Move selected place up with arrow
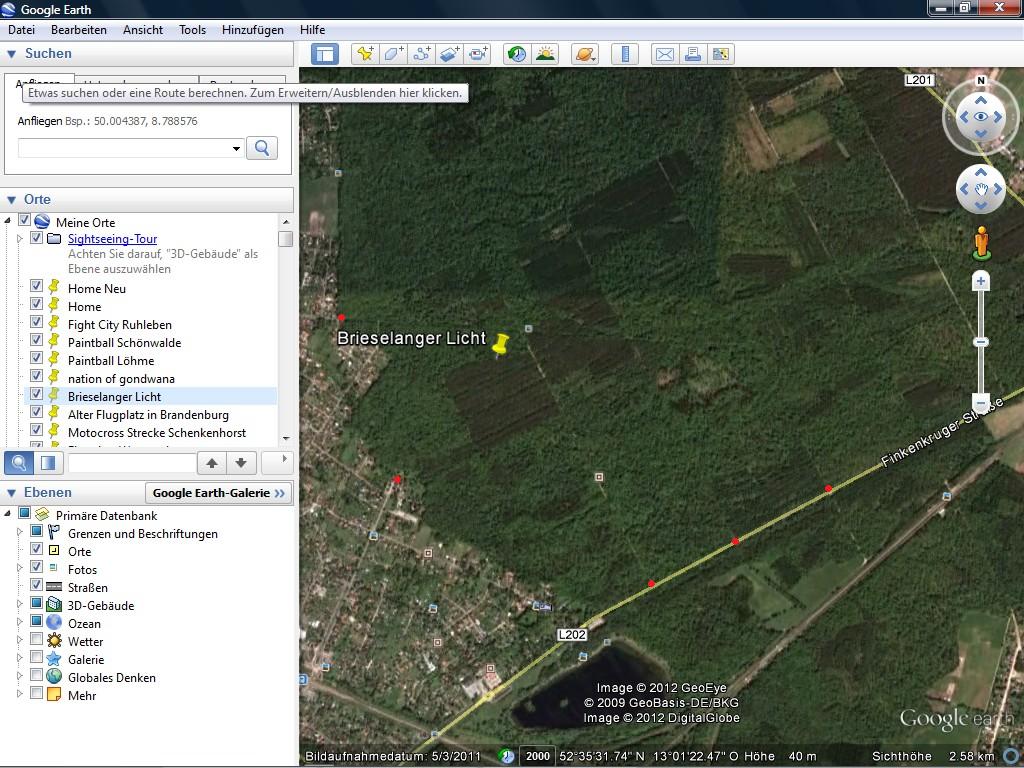This screenshot has width=1024, height=768. 212,463
